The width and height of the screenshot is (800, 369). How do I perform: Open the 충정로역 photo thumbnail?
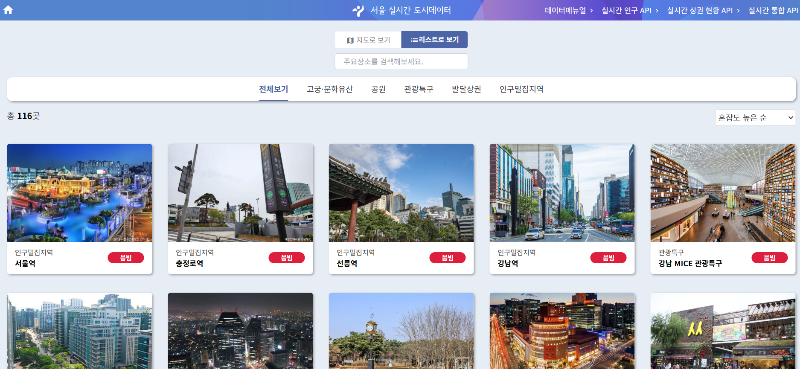tap(240, 193)
